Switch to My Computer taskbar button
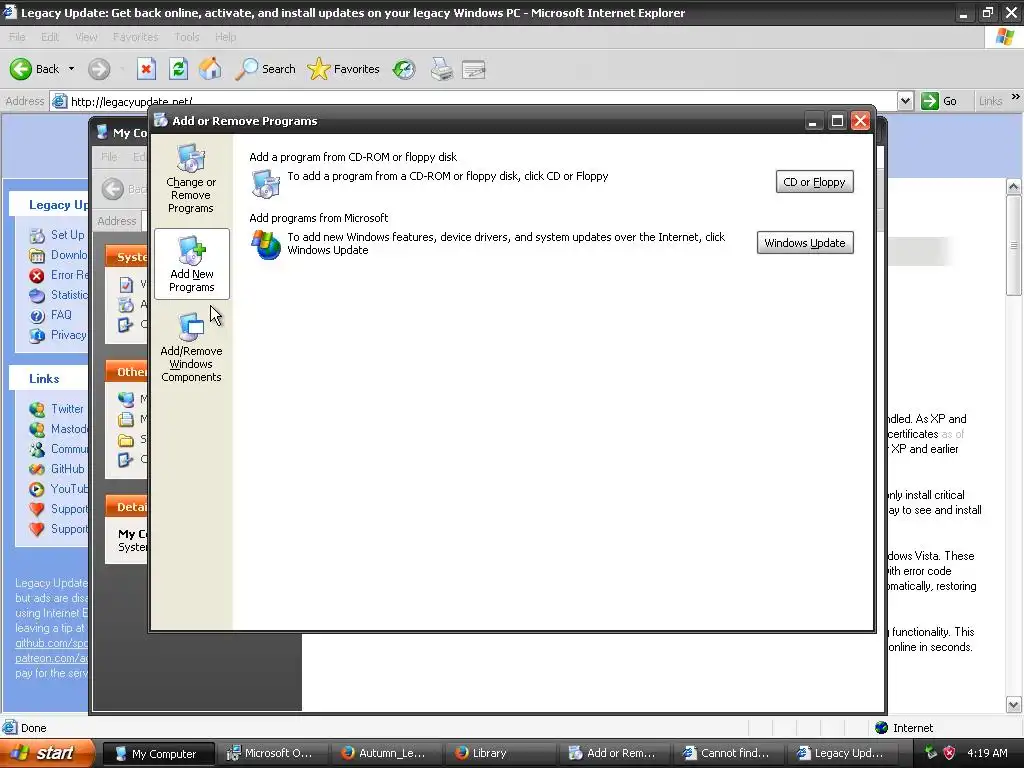The width and height of the screenshot is (1024, 768). 158,754
